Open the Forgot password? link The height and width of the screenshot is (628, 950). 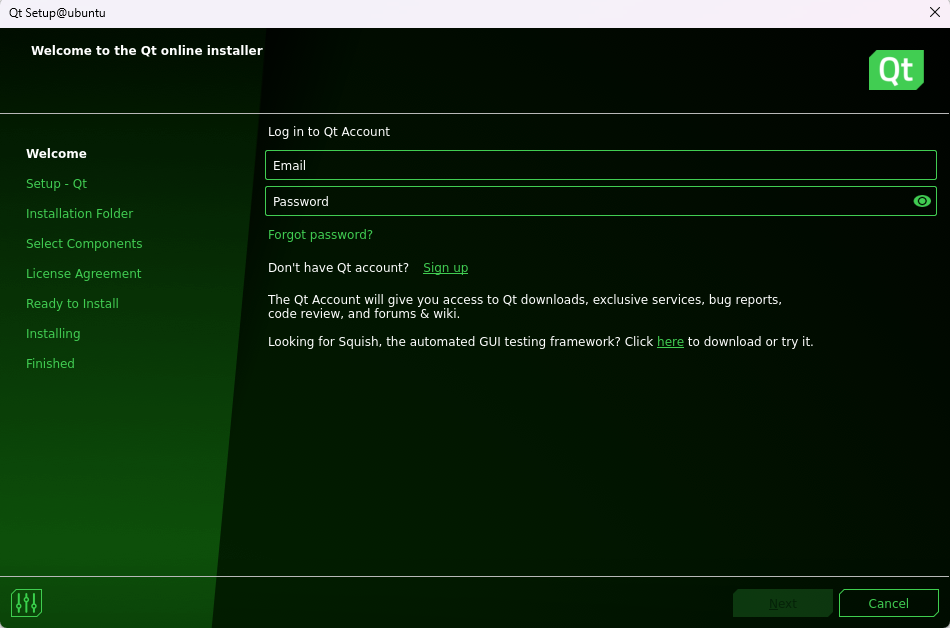[320, 235]
